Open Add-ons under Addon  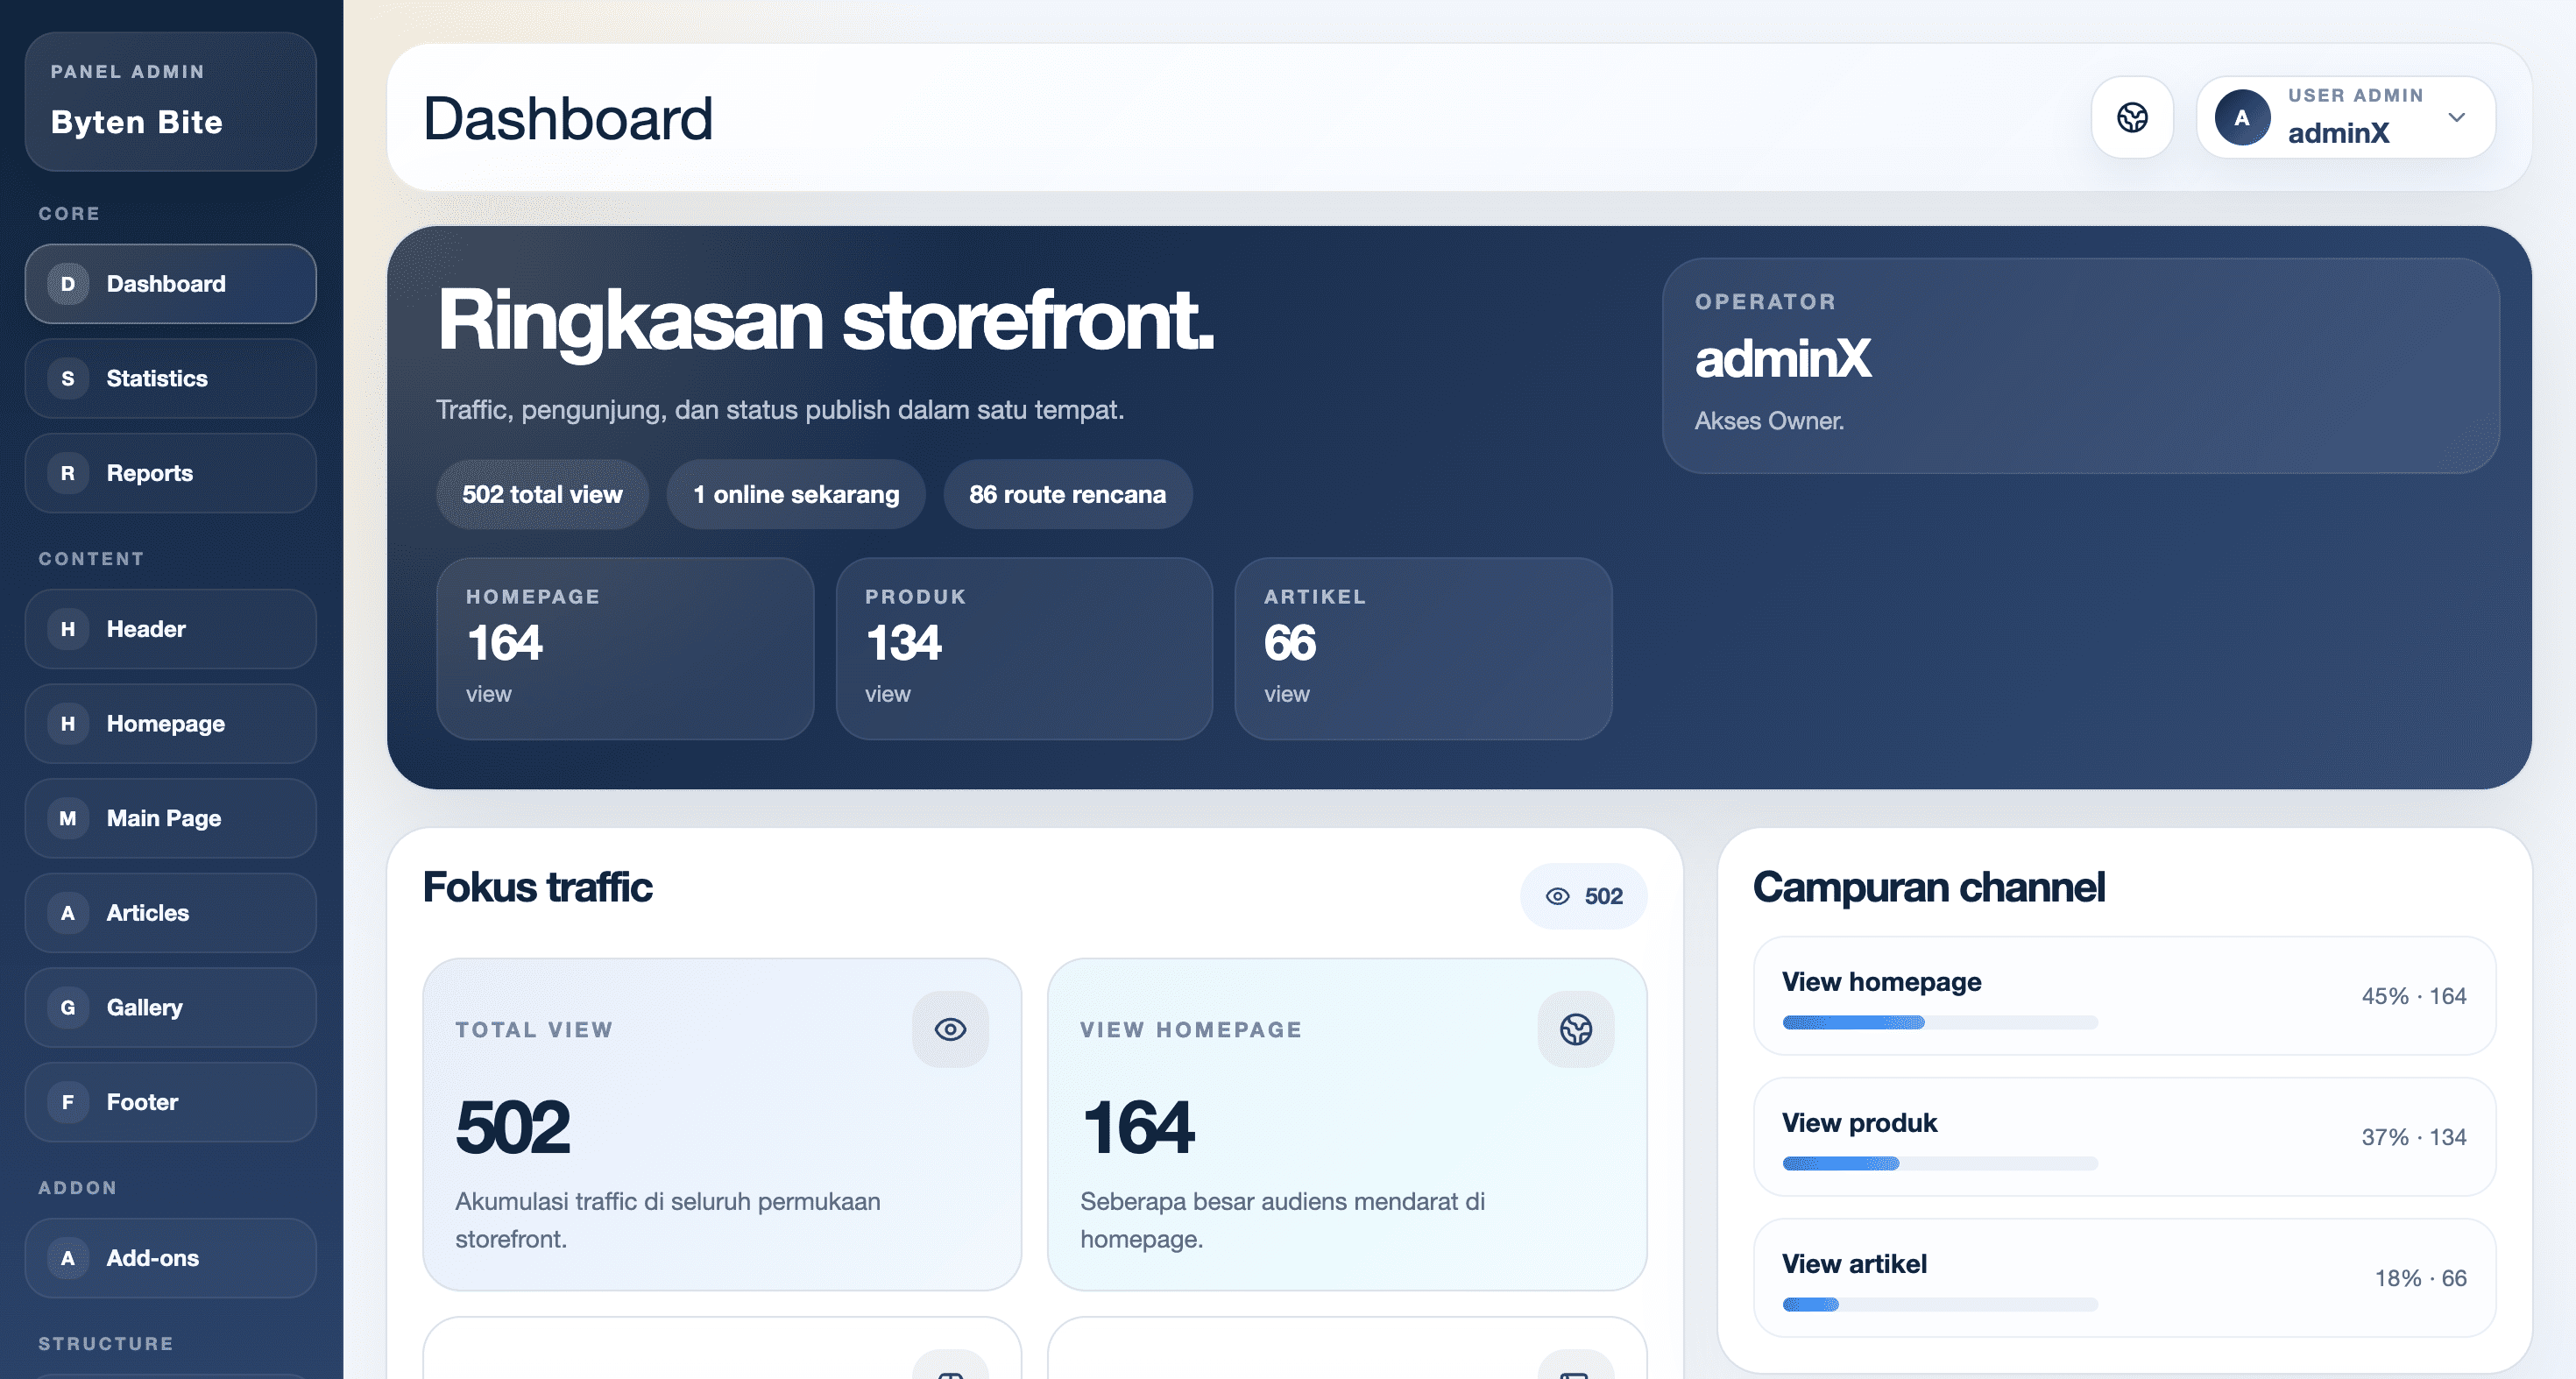coord(171,1258)
